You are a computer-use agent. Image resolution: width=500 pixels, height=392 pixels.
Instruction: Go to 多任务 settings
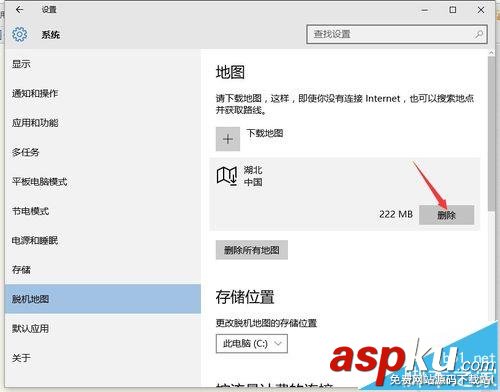pos(103,152)
